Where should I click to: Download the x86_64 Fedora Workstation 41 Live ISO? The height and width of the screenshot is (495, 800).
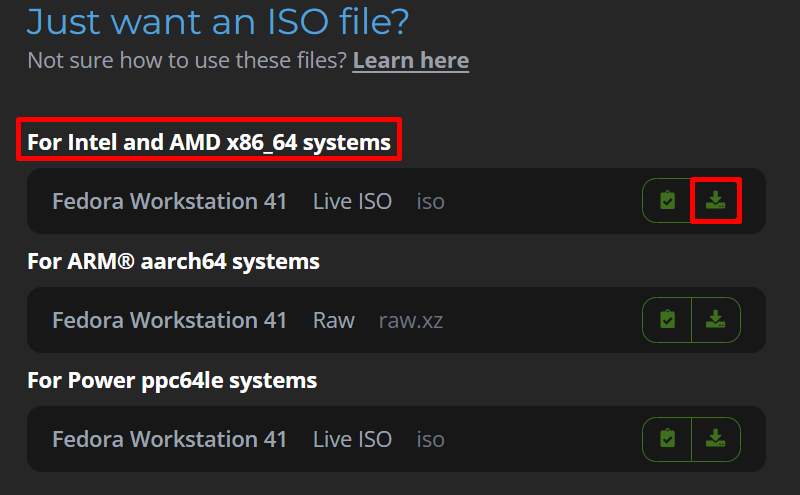coord(716,201)
